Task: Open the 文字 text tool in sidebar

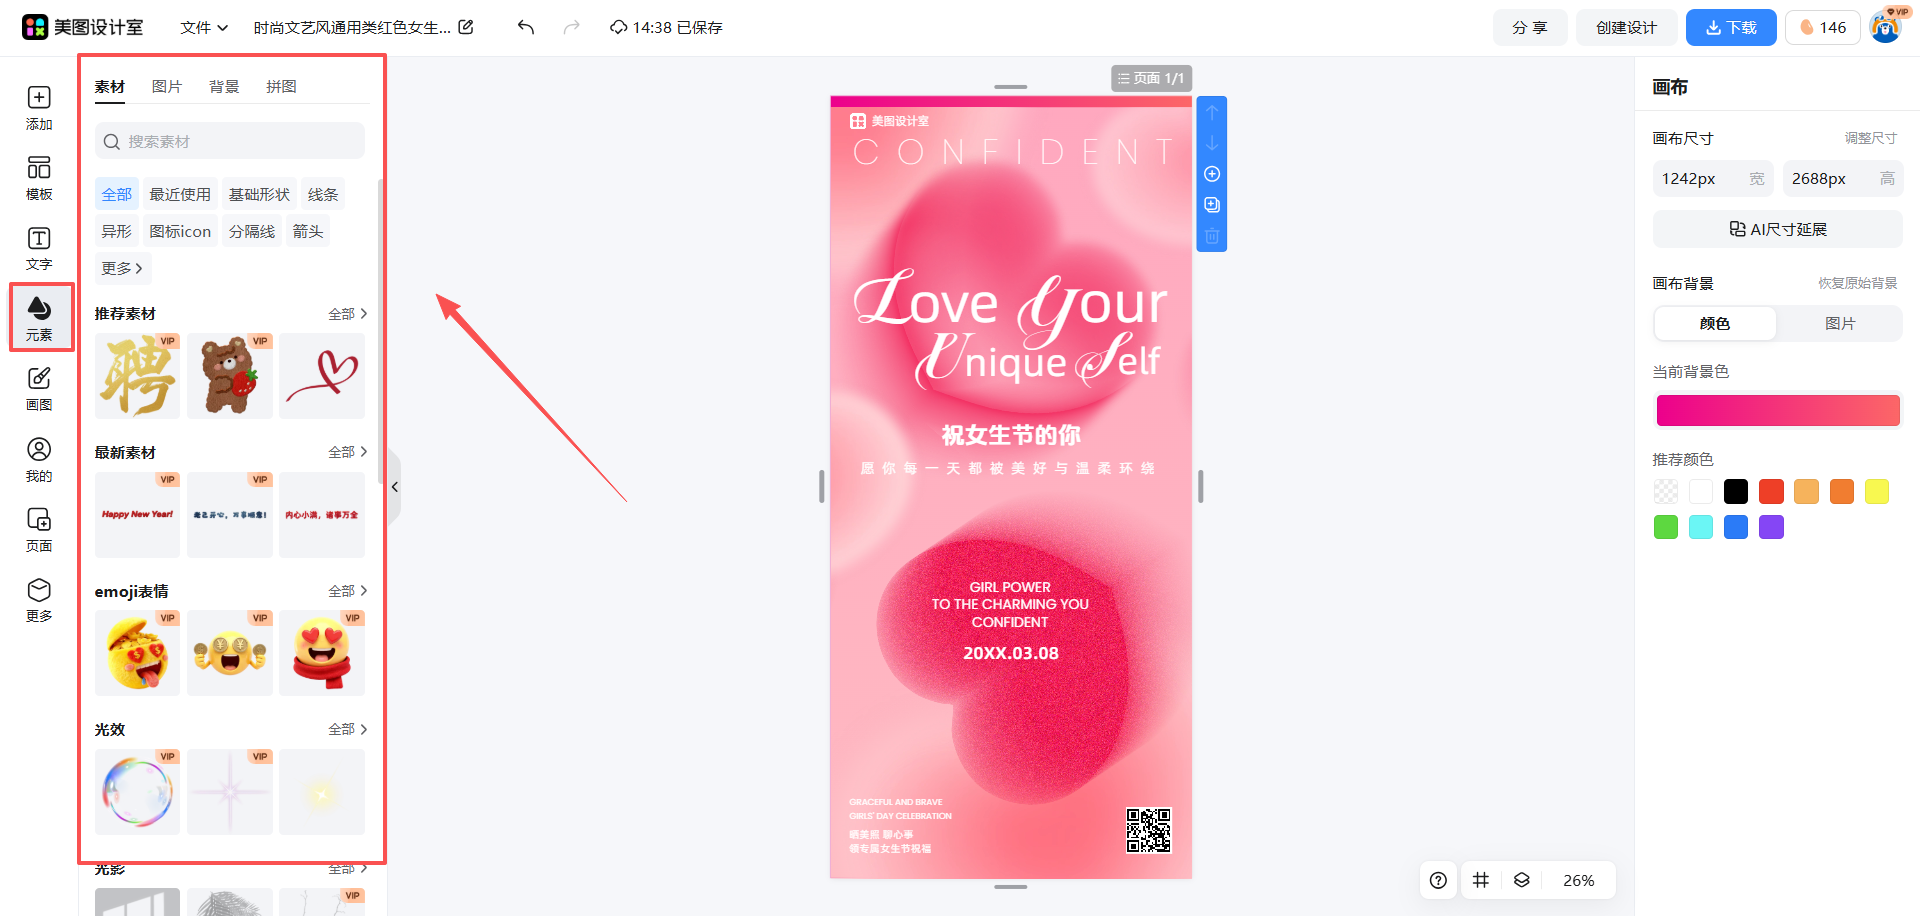Action: pos(39,247)
